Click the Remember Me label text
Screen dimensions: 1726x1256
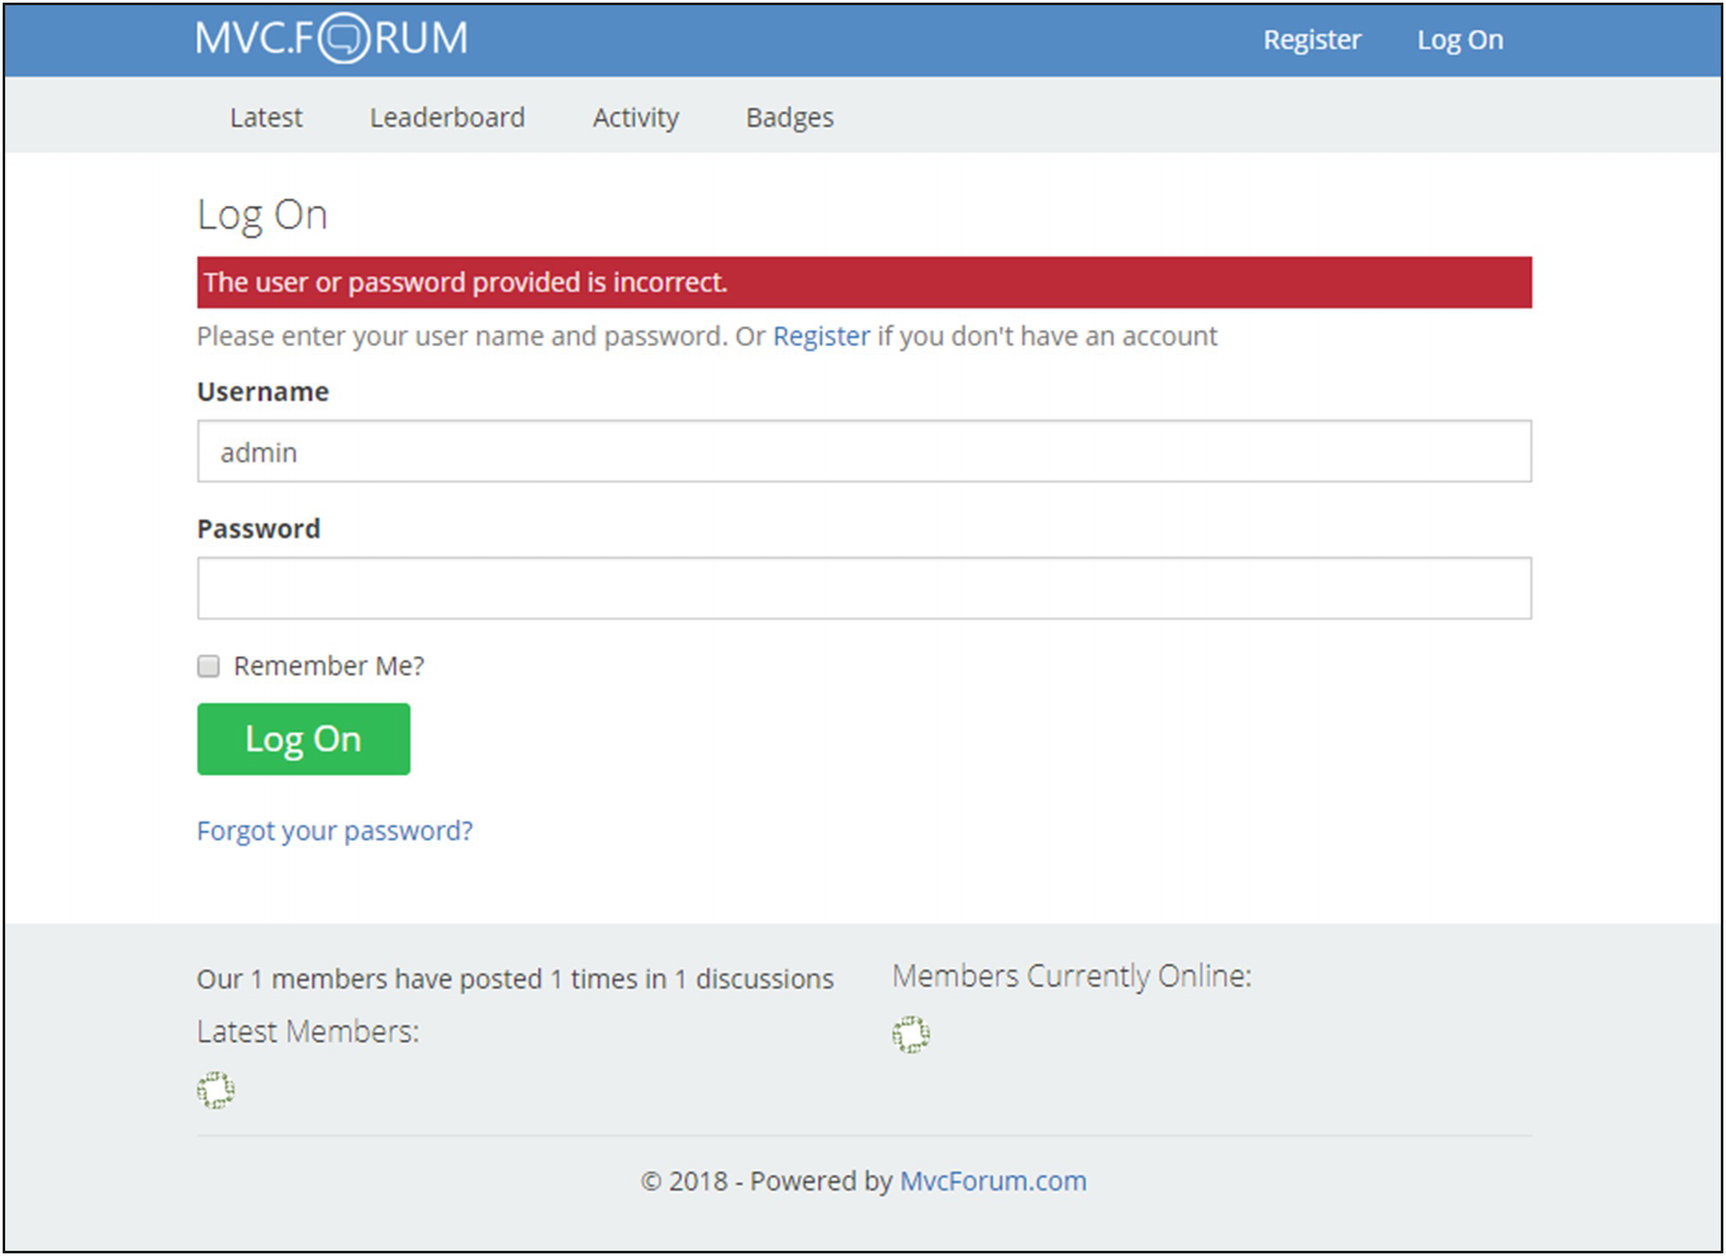[329, 666]
